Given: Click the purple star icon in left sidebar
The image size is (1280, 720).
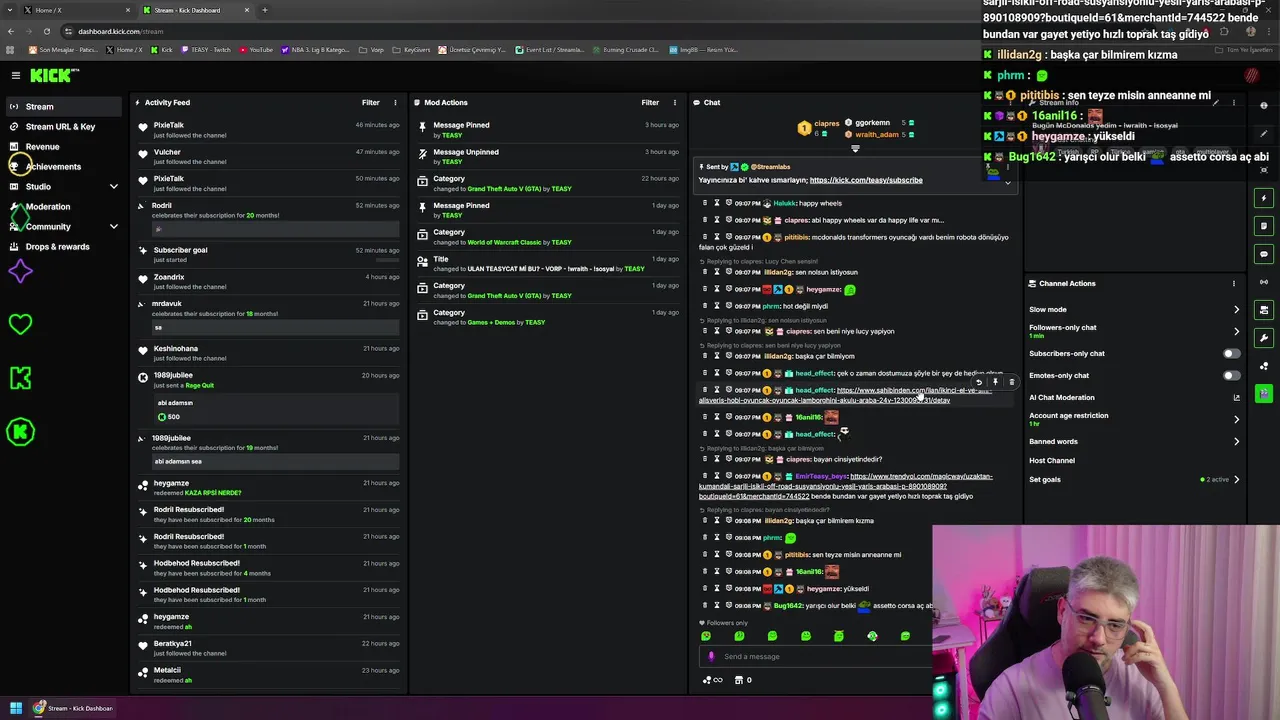Looking at the screenshot, I should pos(20,271).
